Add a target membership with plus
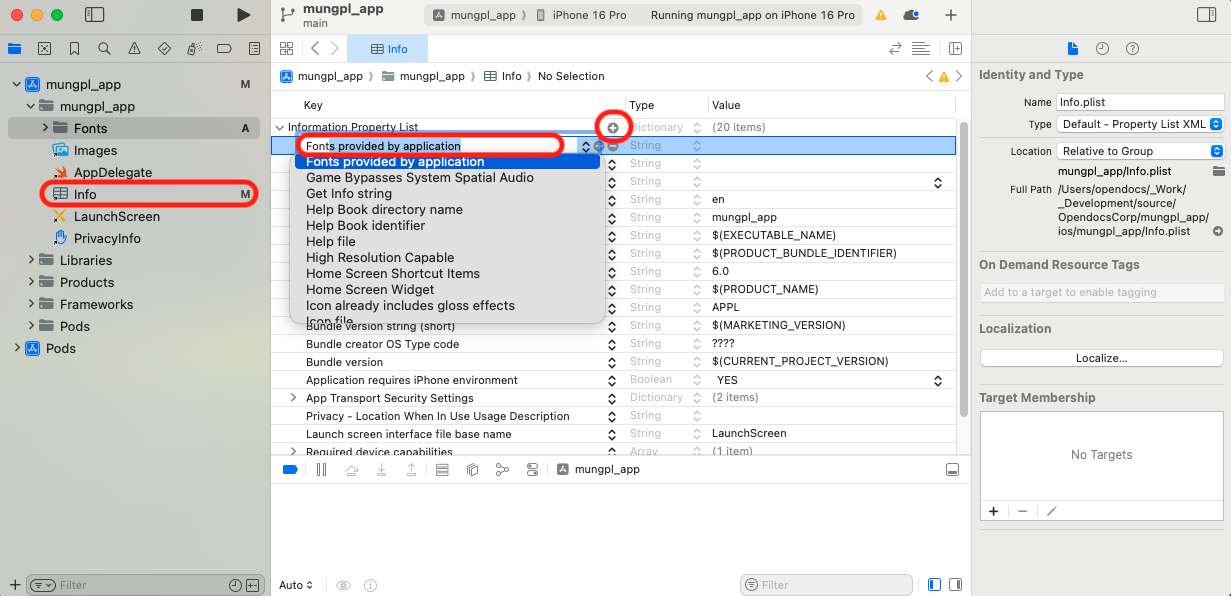Image resolution: width=1231 pixels, height=596 pixels. [x=993, y=511]
